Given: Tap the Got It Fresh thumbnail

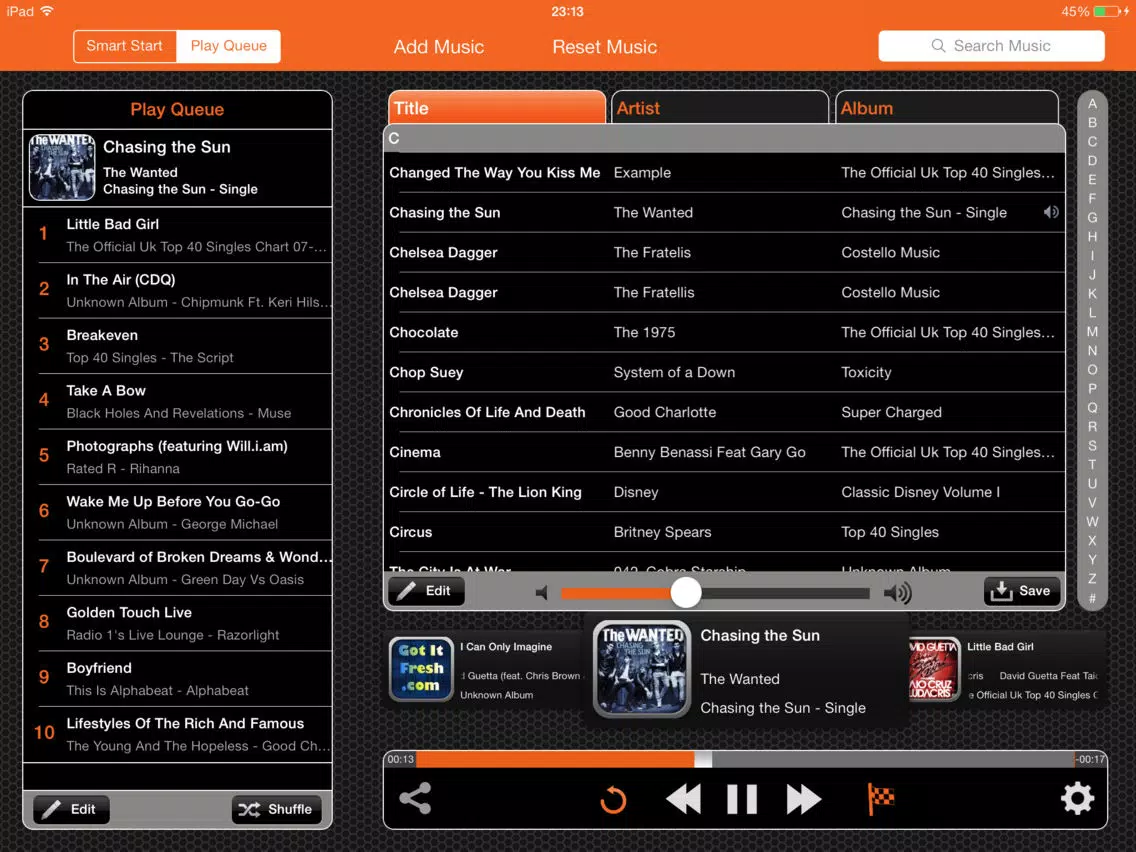Looking at the screenshot, I should pyautogui.click(x=421, y=669).
